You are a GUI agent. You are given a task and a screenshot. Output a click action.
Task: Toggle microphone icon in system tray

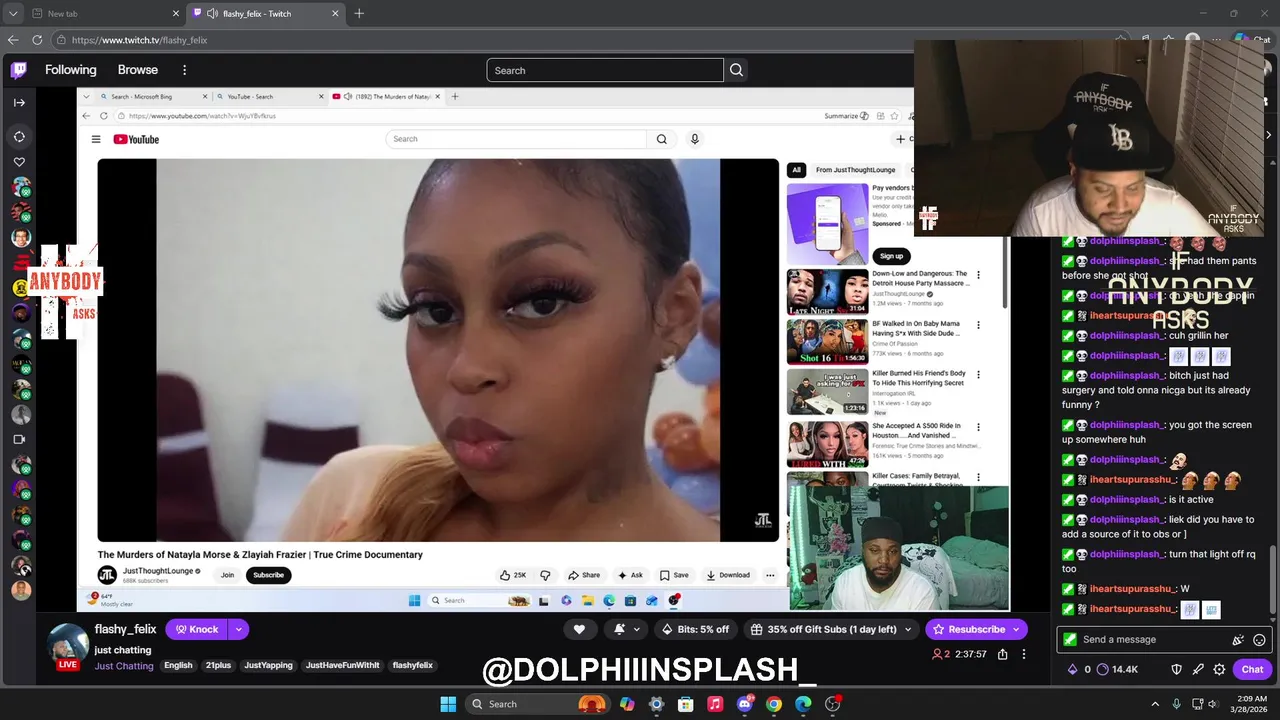(1176, 704)
